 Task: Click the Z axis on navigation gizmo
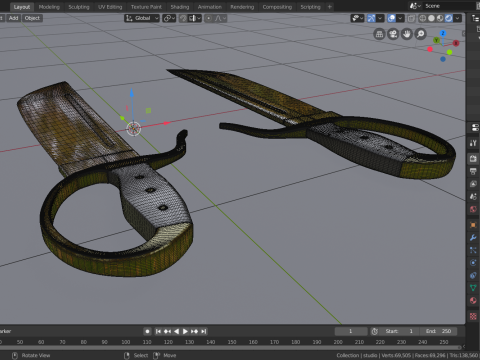(x=443, y=33)
